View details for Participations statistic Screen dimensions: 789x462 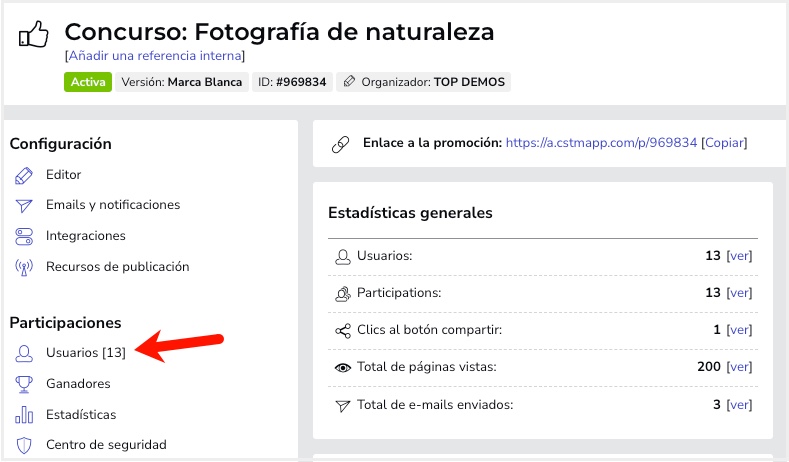pyautogui.click(x=739, y=293)
